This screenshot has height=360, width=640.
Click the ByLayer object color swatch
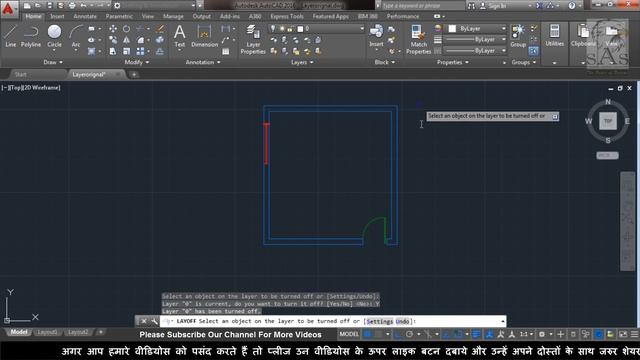tap(452, 29)
